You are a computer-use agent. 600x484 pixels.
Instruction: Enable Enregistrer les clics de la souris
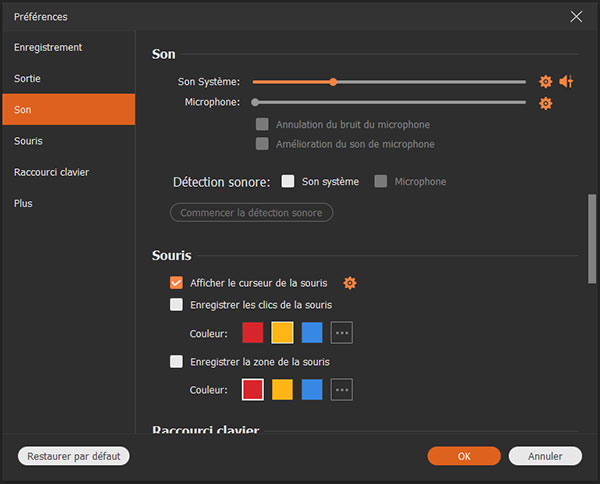[177, 305]
